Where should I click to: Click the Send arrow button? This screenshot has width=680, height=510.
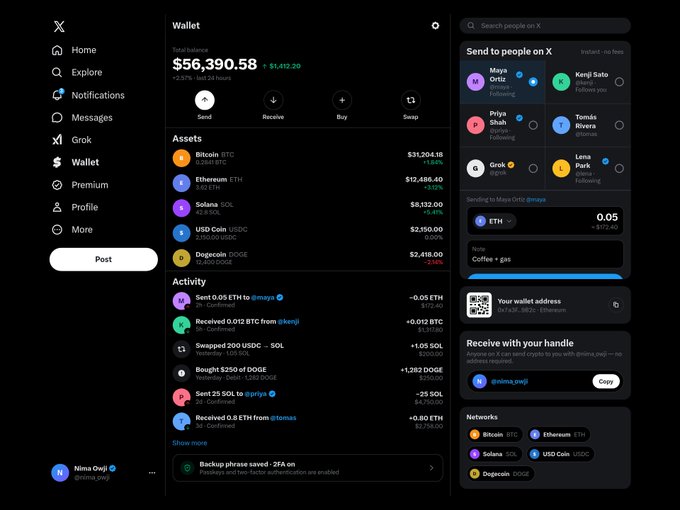click(205, 100)
